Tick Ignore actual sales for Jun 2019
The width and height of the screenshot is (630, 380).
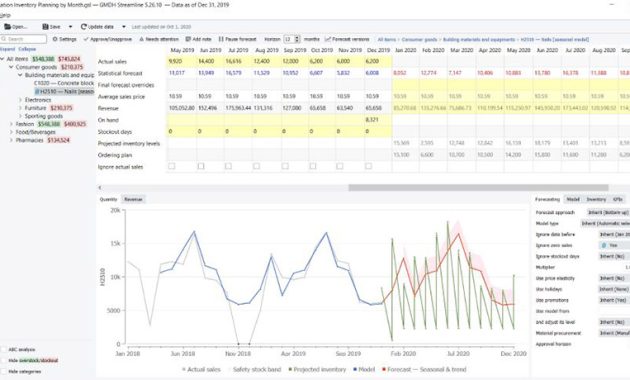point(200,166)
